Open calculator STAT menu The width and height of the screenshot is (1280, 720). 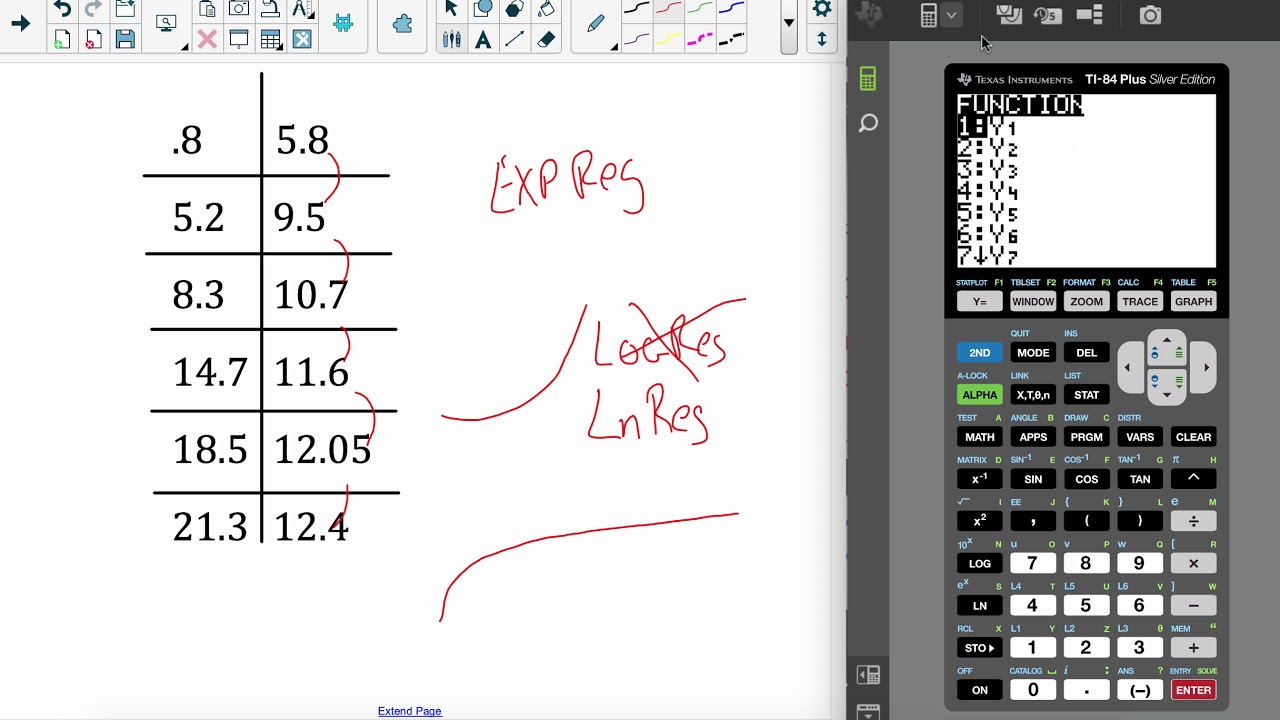pos(1086,395)
